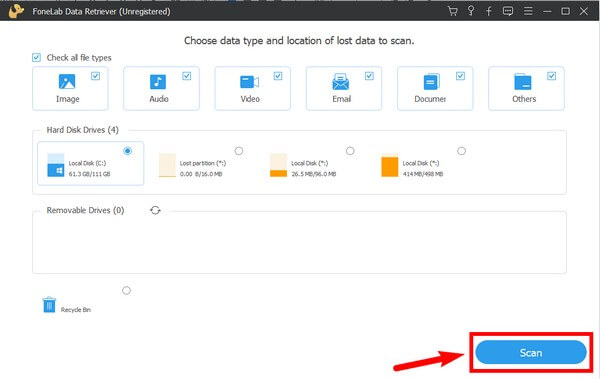The width and height of the screenshot is (600, 379).
Task: Click the 'Recycle Bin' label text
Action: coord(75,309)
